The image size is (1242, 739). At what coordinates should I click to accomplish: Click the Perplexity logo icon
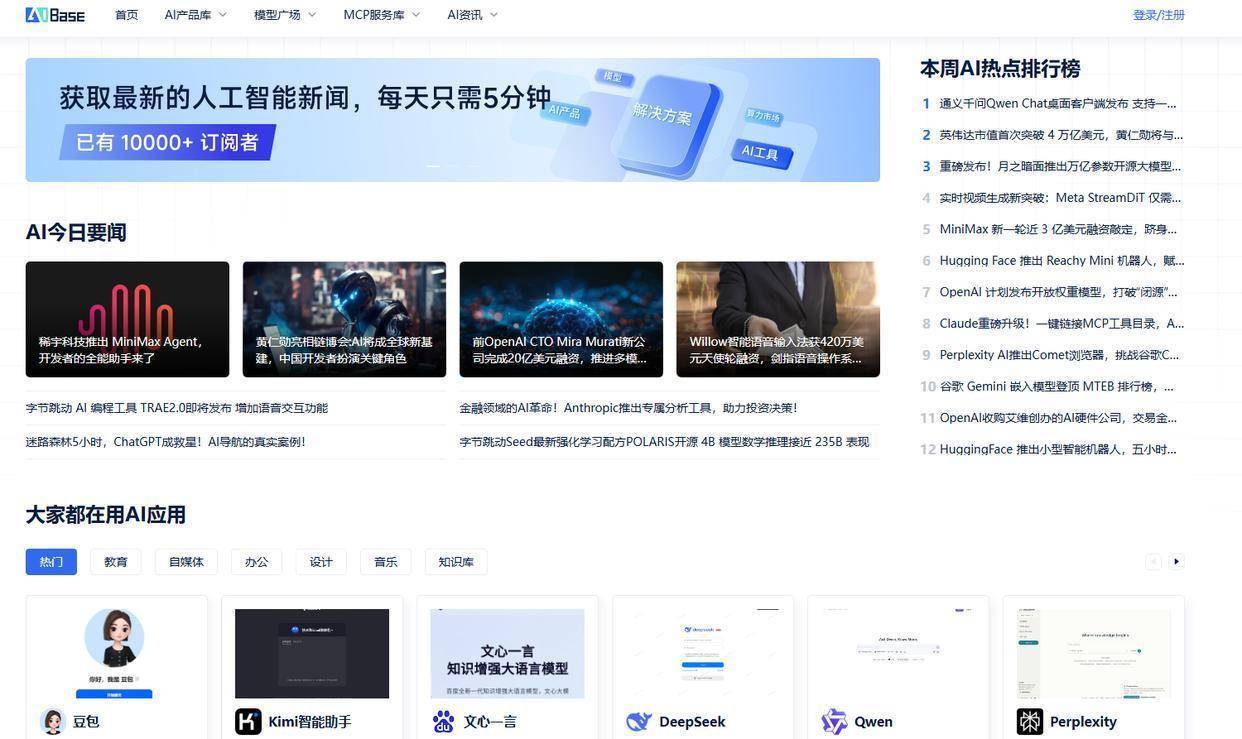click(x=1030, y=721)
